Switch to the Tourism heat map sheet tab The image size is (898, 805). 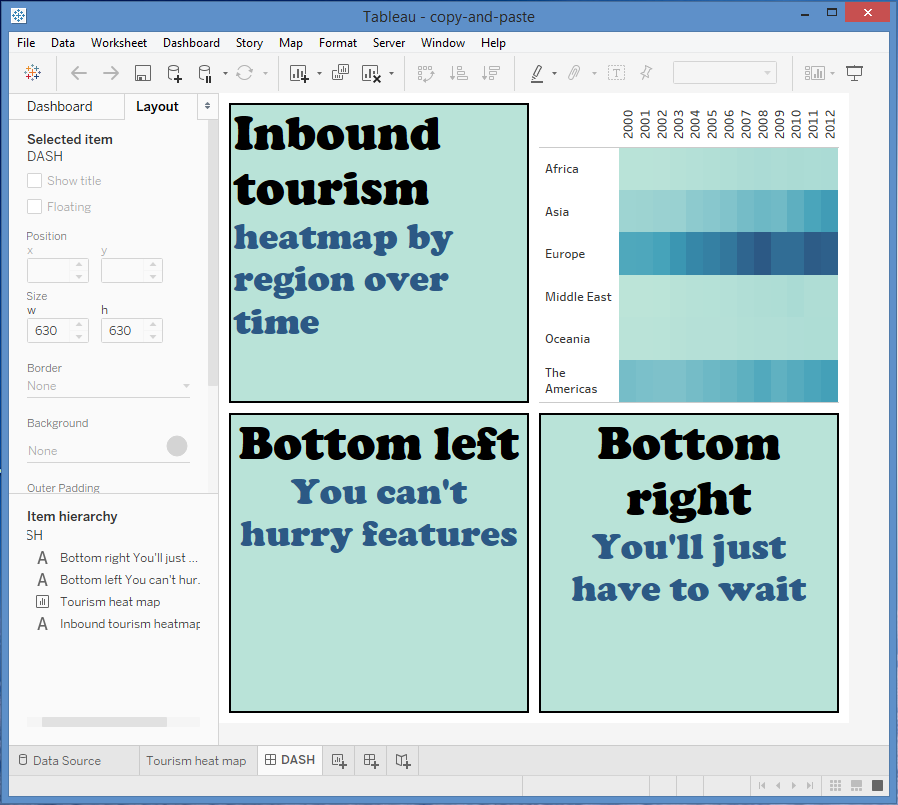[196, 760]
